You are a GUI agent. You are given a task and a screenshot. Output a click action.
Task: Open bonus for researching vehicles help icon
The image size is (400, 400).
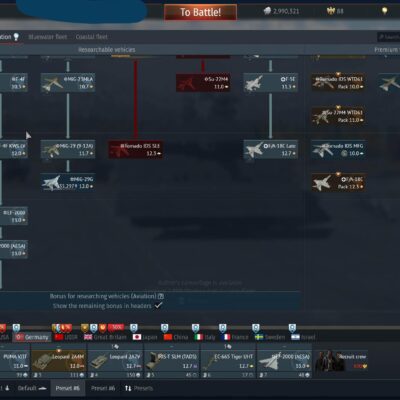pyautogui.click(x=161, y=296)
